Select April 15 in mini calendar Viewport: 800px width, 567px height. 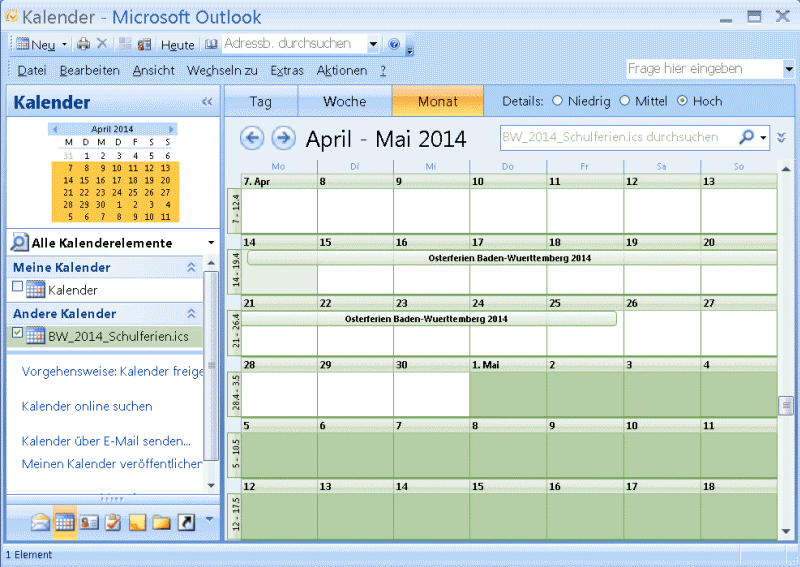click(85, 180)
